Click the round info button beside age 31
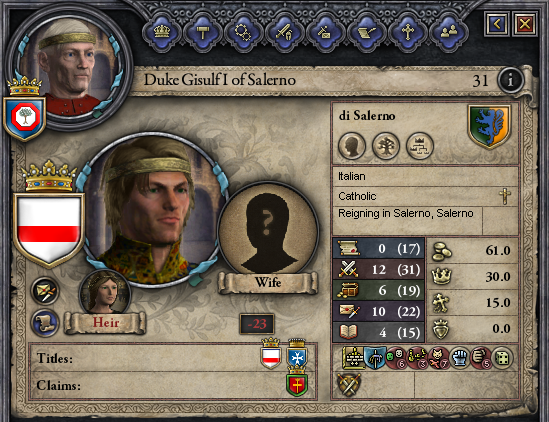 tap(511, 80)
